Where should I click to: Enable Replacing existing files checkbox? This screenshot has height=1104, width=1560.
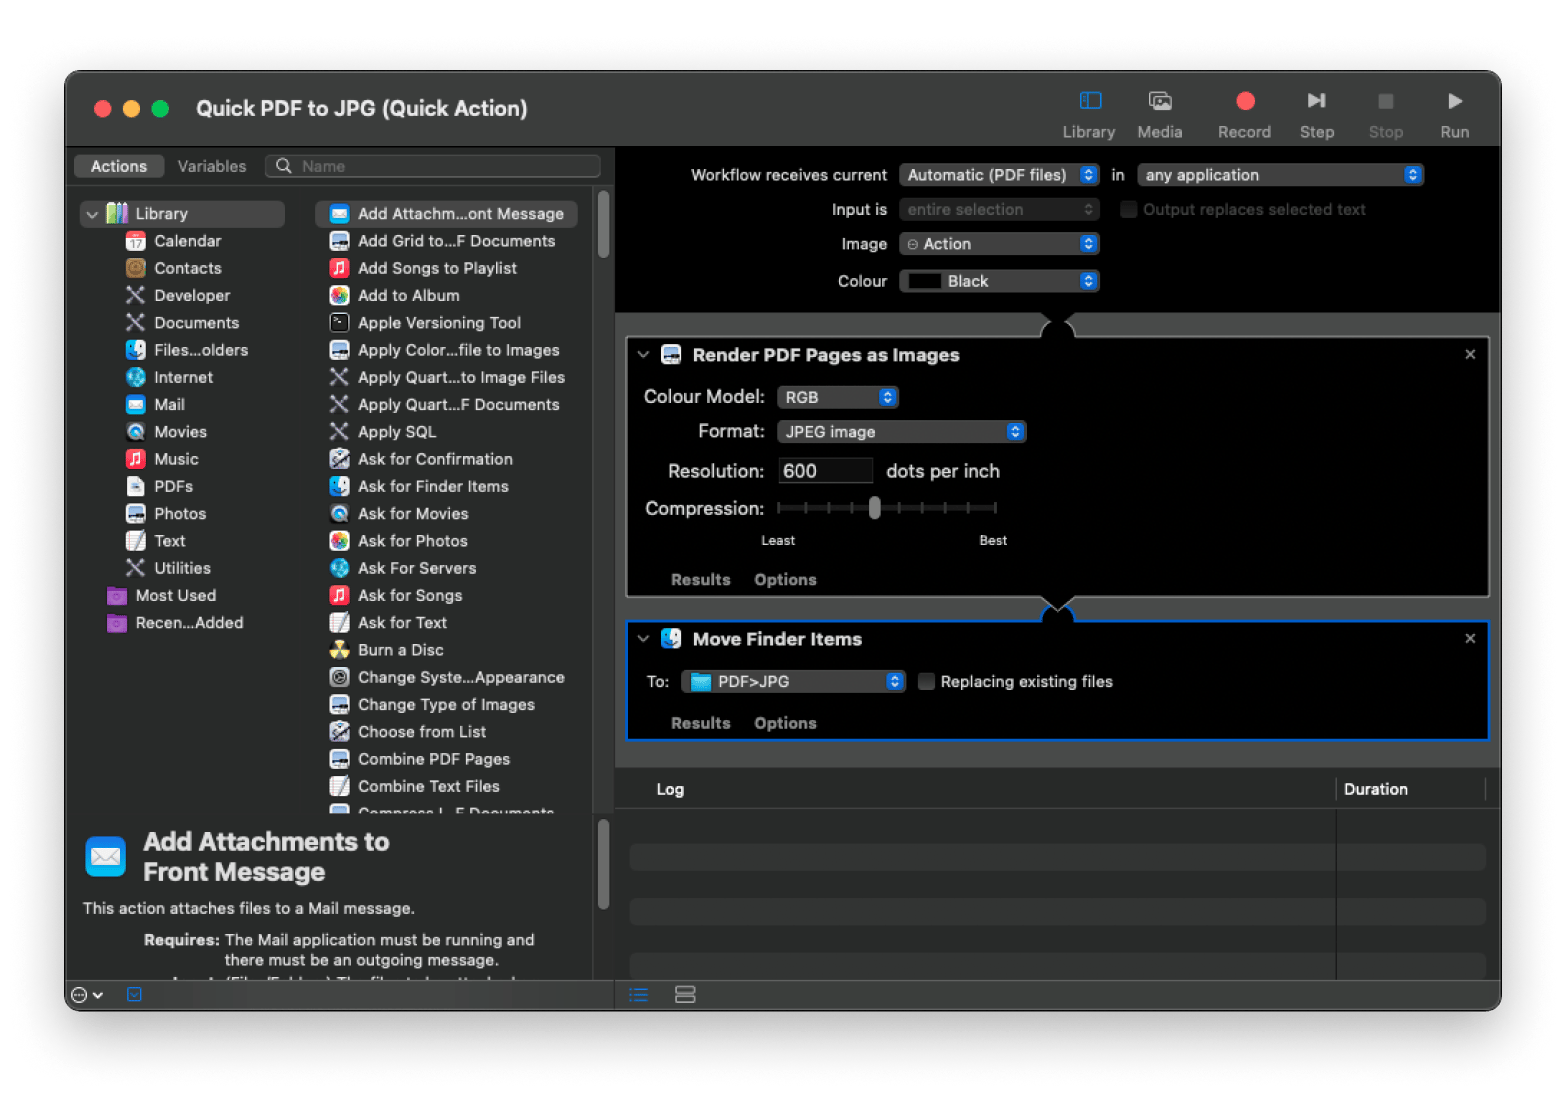tap(927, 682)
